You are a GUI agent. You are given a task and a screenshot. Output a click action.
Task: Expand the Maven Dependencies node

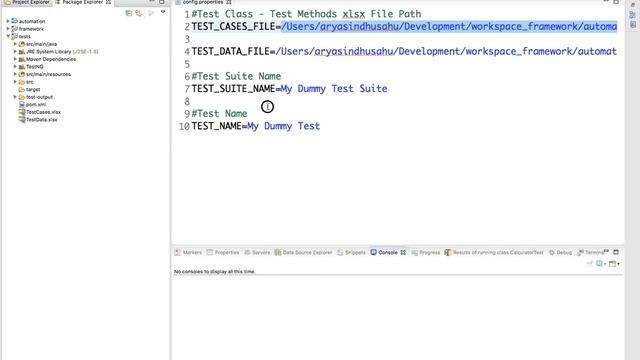pyautogui.click(x=15, y=59)
